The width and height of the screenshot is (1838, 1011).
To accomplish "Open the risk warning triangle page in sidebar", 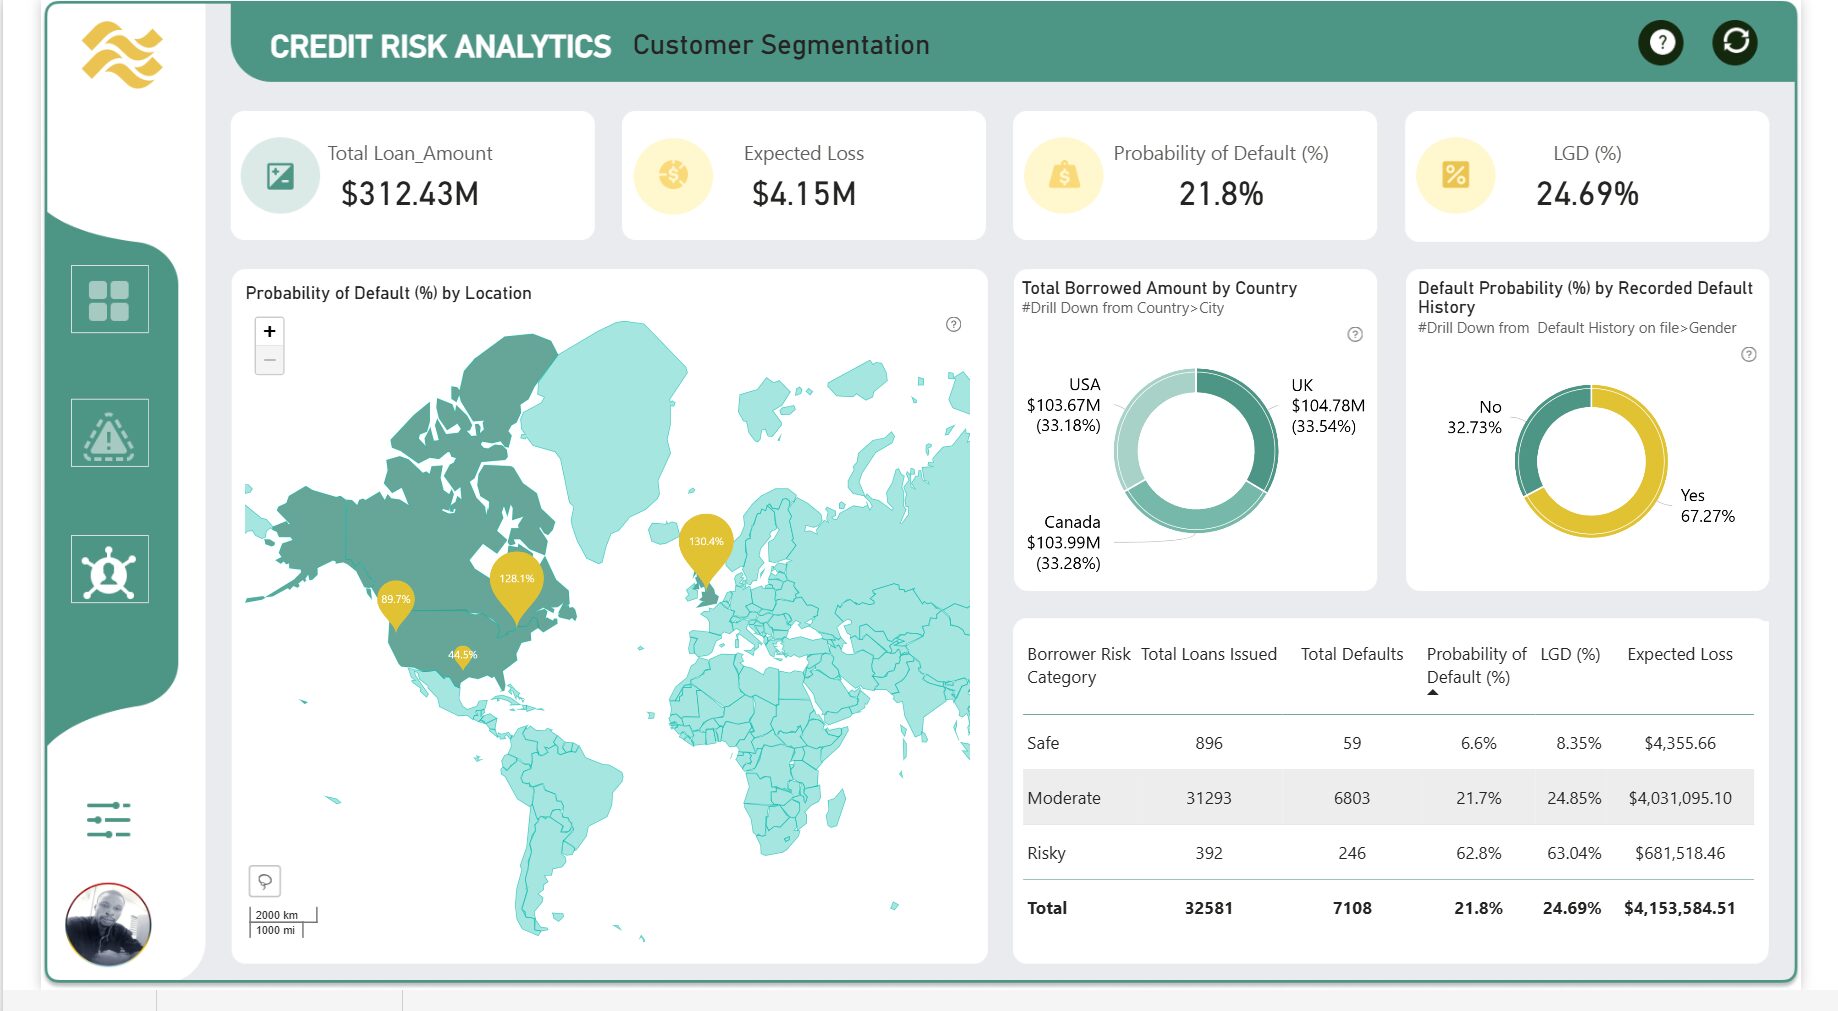I will coord(109,433).
